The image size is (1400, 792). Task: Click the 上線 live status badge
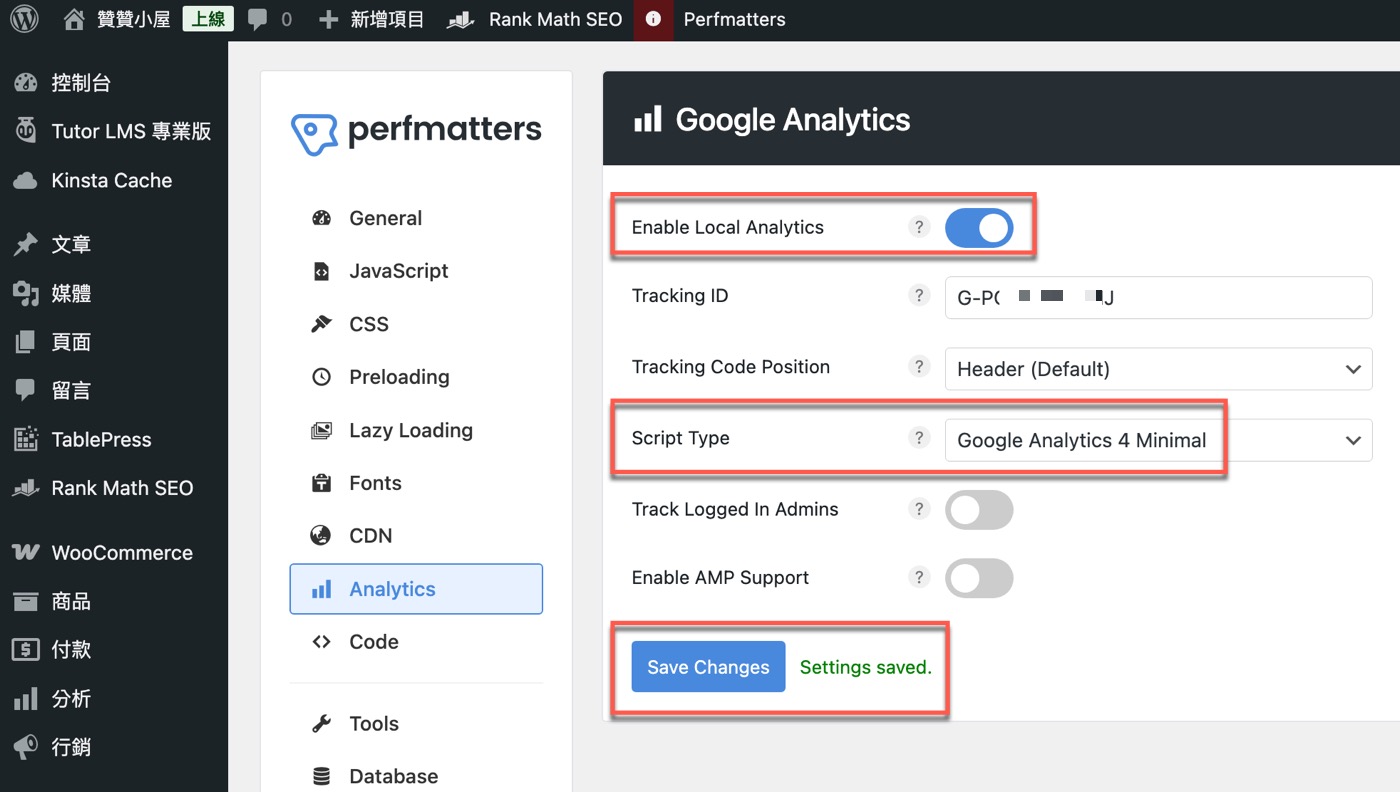pyautogui.click(x=208, y=19)
